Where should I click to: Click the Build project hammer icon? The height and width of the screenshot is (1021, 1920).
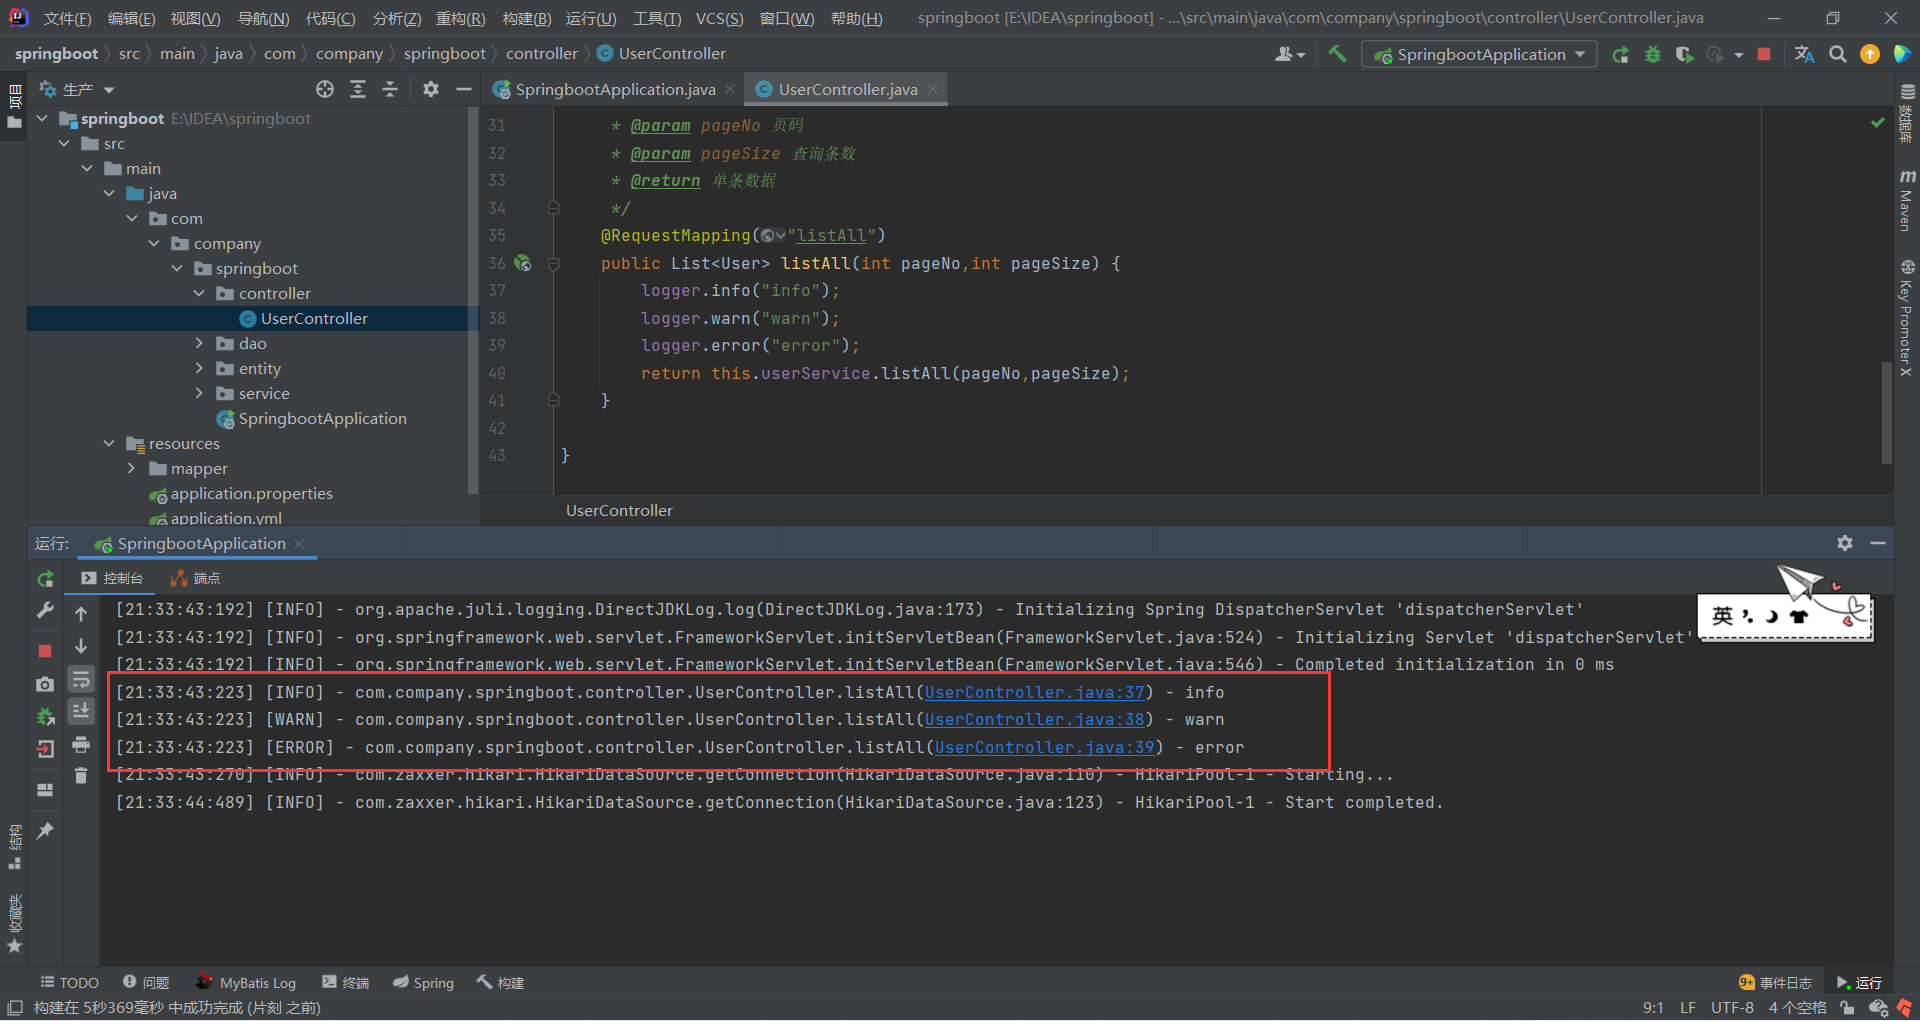coord(1337,54)
